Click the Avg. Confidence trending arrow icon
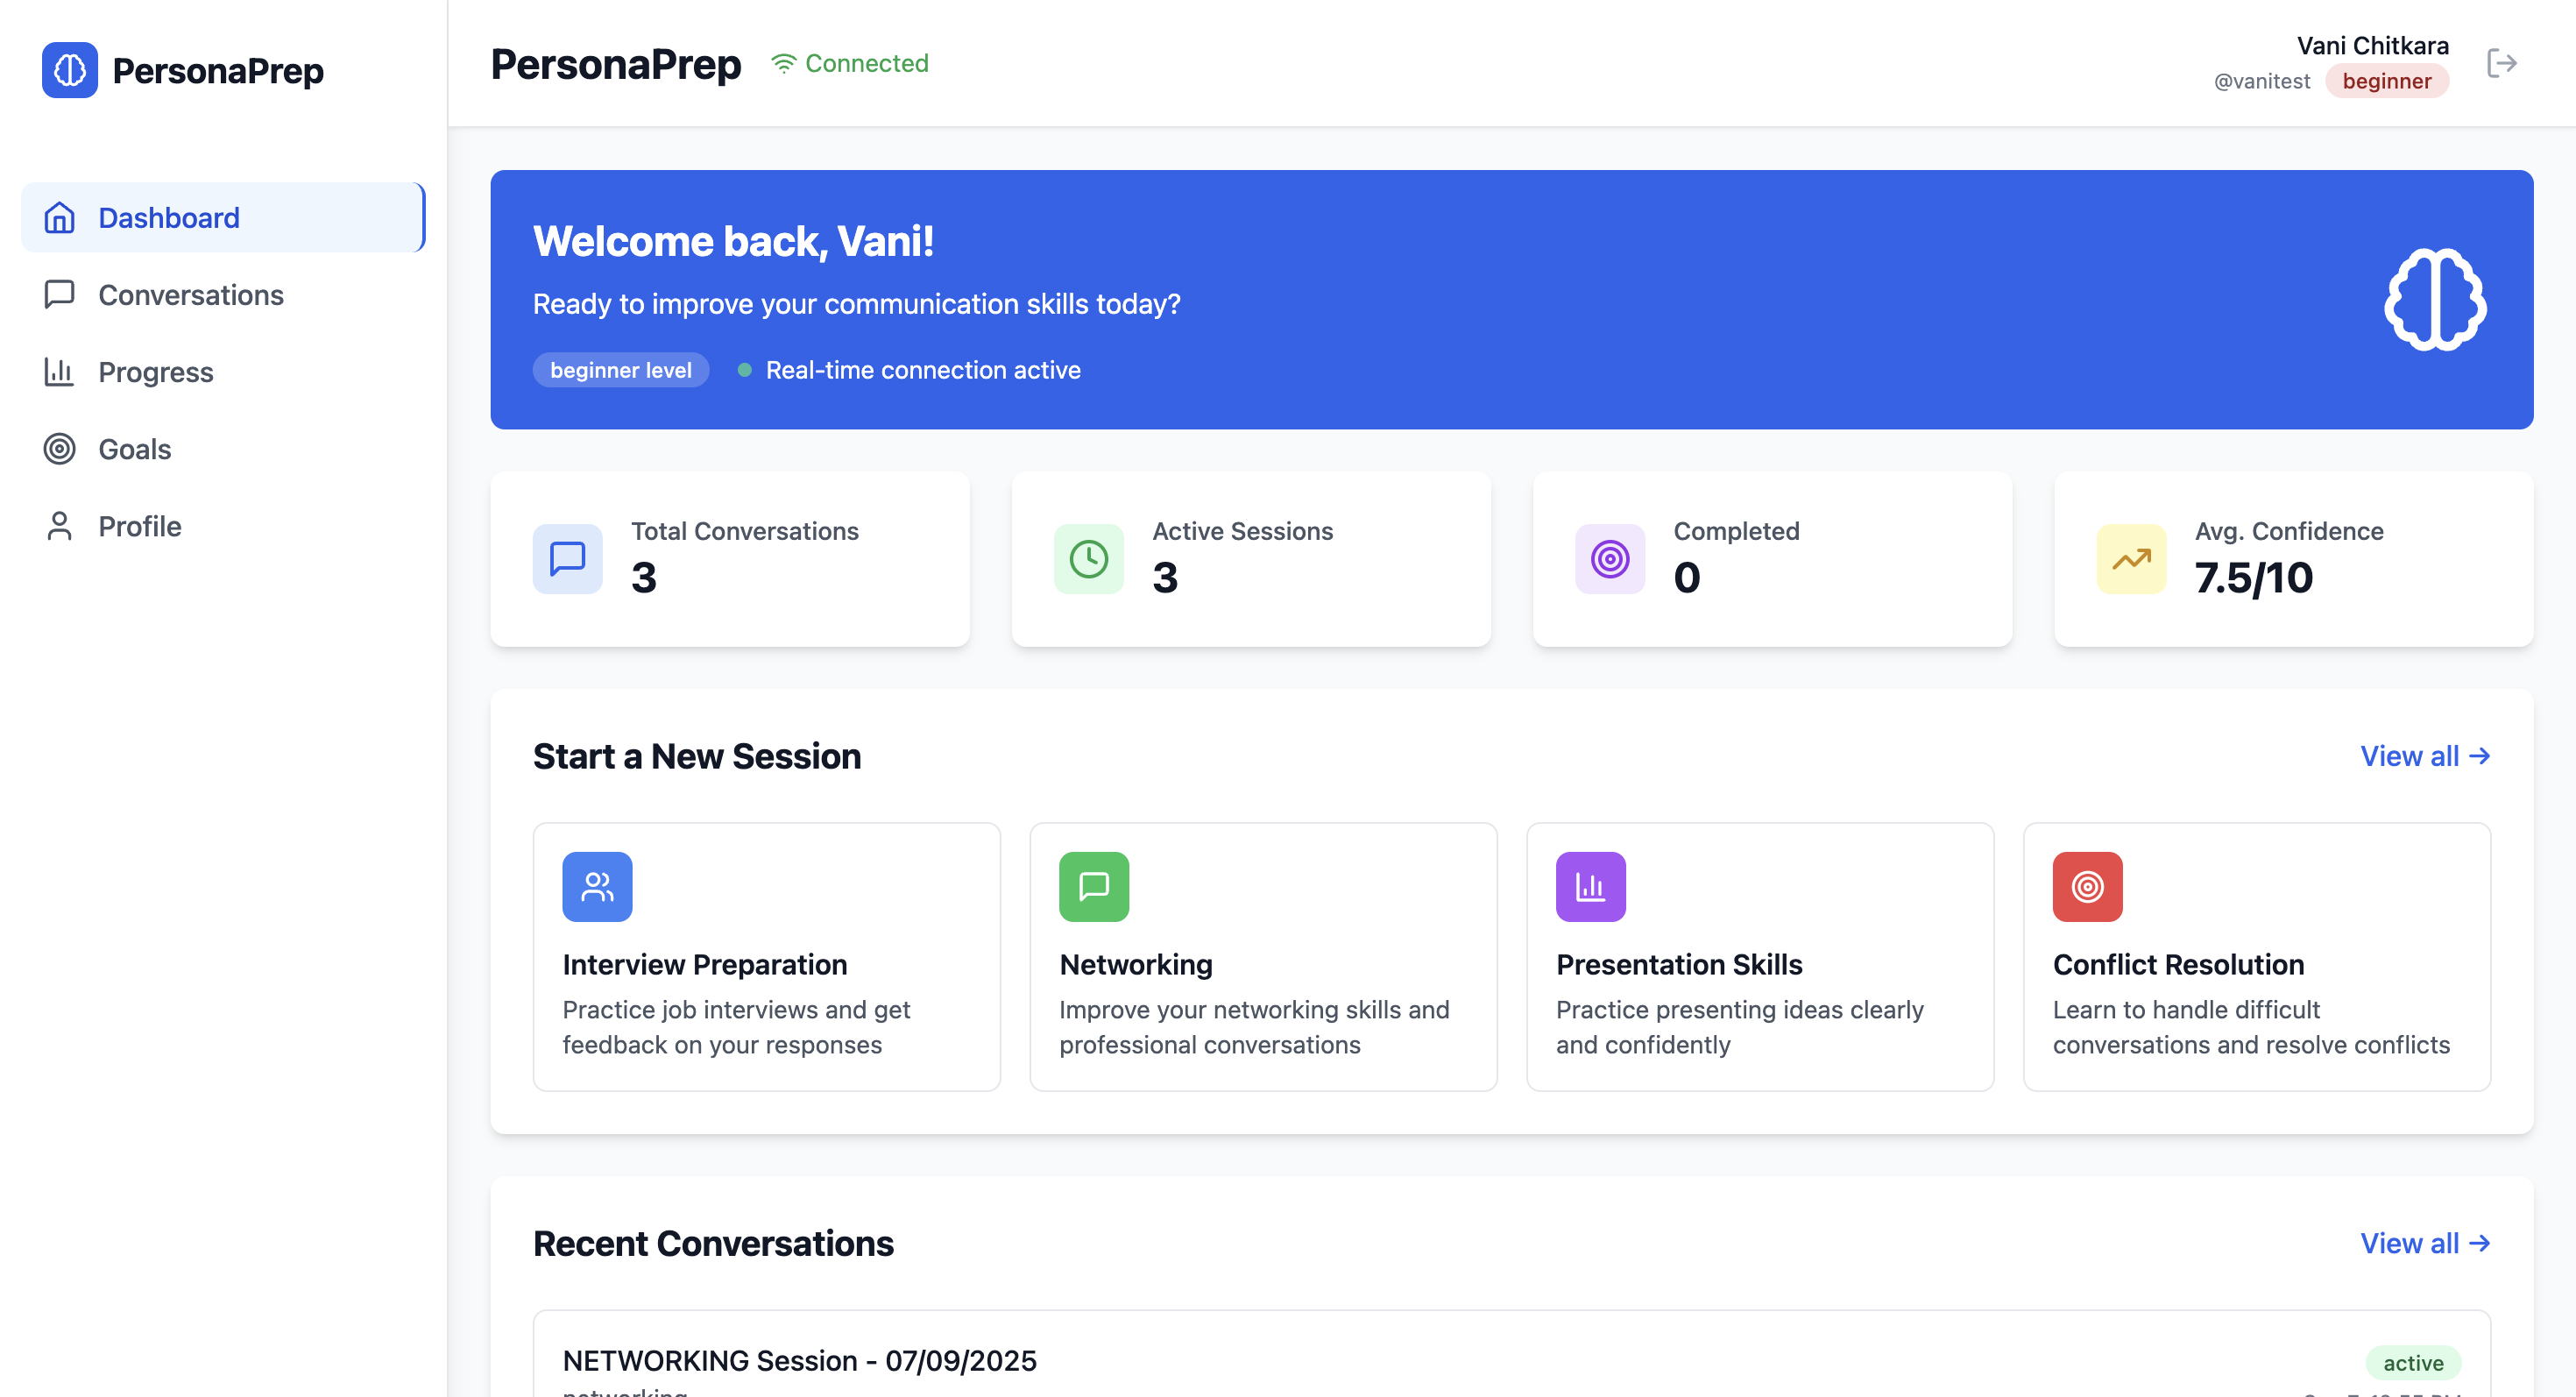The width and height of the screenshot is (2576, 1397). 2131,559
